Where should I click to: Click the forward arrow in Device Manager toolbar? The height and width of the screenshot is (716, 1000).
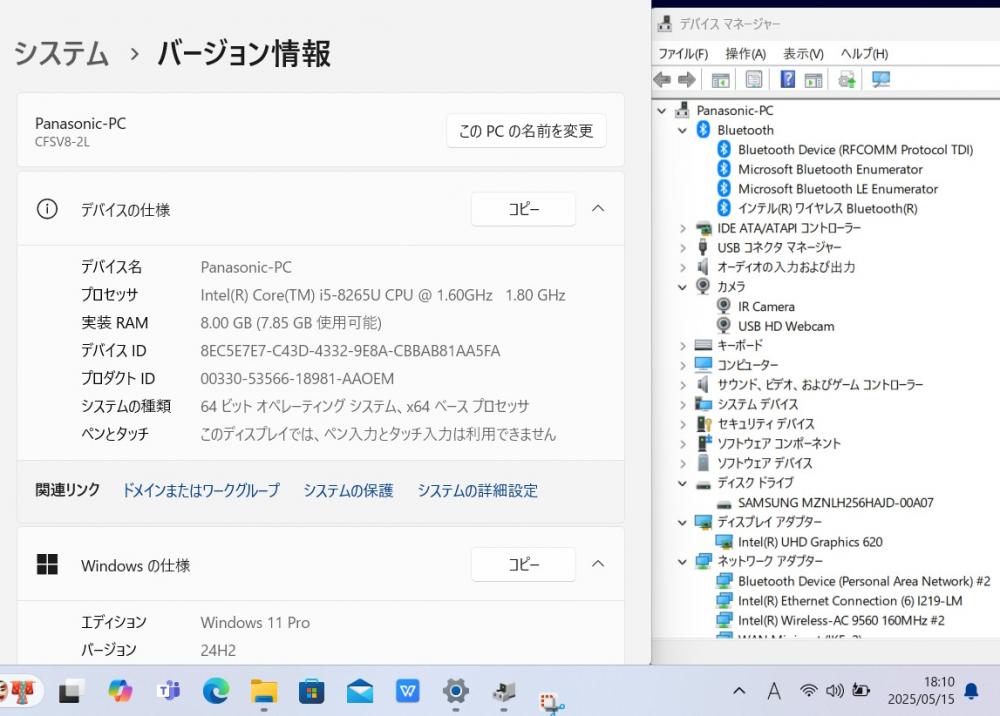coord(686,80)
